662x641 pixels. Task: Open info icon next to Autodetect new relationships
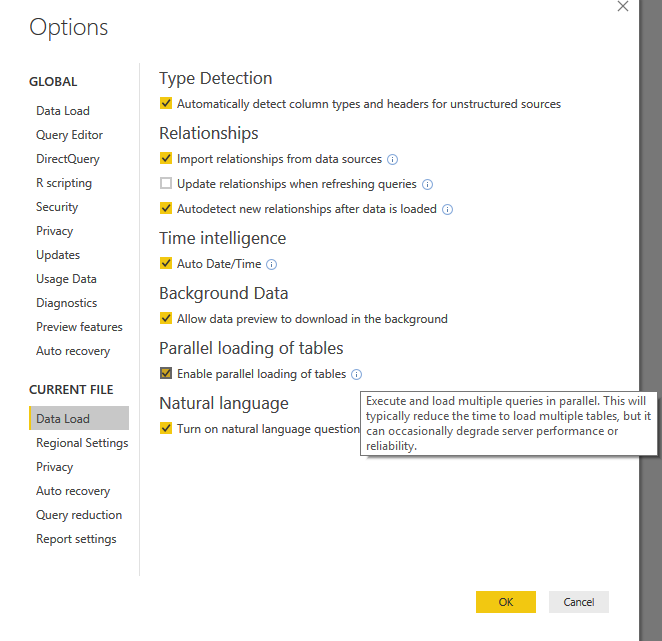click(447, 209)
